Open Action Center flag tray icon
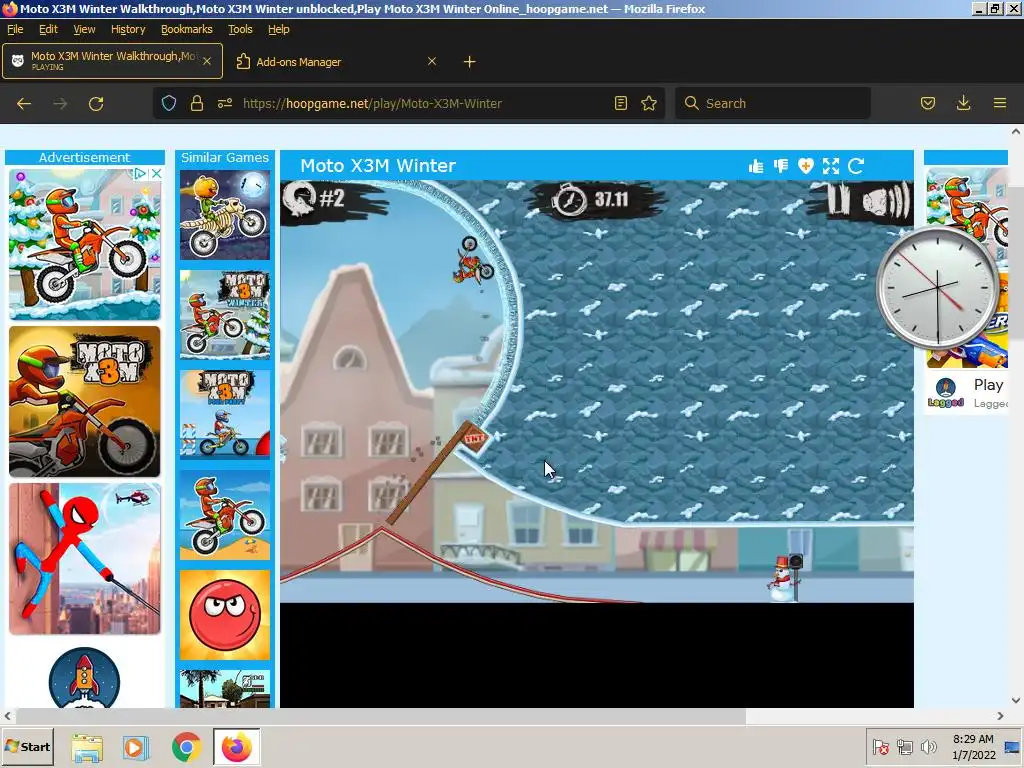 coord(880,747)
